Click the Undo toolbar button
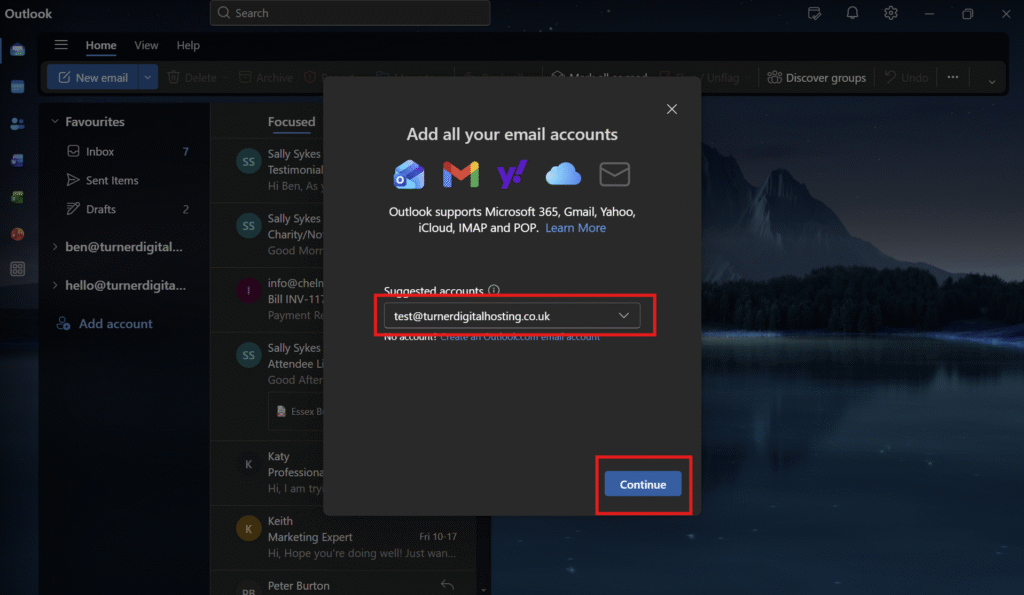Viewport: 1024px width, 595px height. 906,78
